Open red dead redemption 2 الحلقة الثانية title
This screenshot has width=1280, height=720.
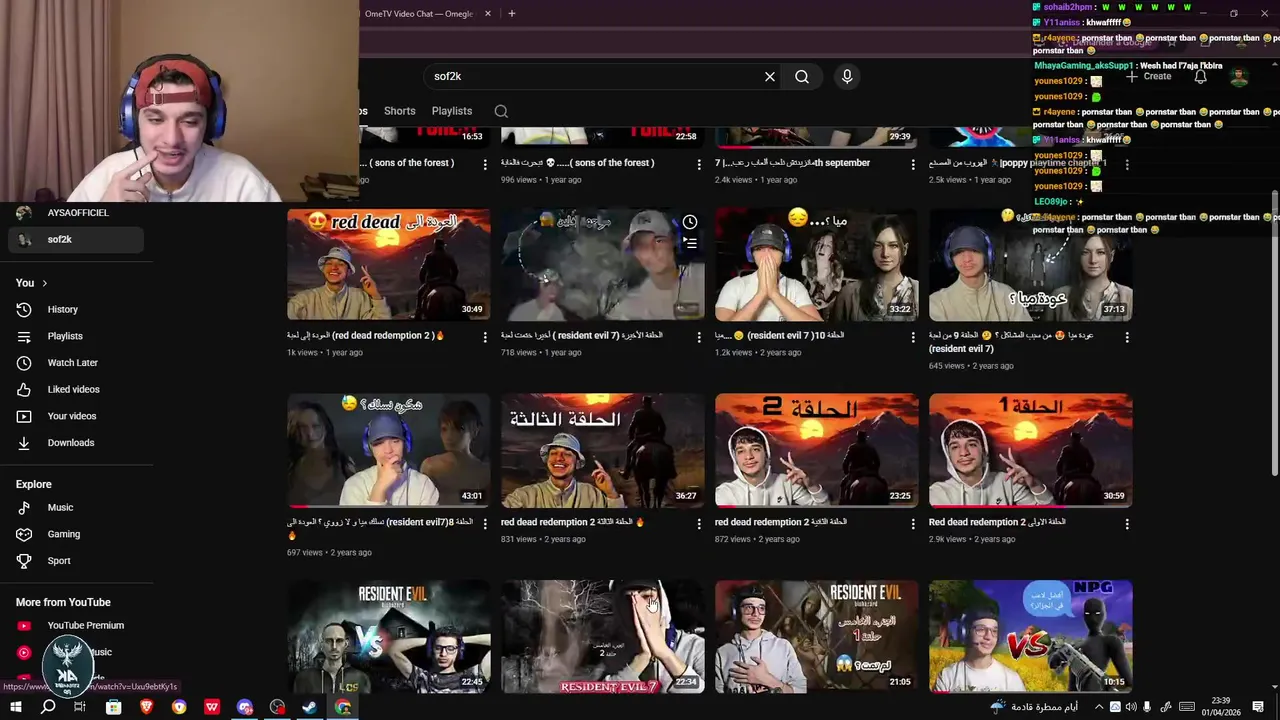tap(781, 522)
